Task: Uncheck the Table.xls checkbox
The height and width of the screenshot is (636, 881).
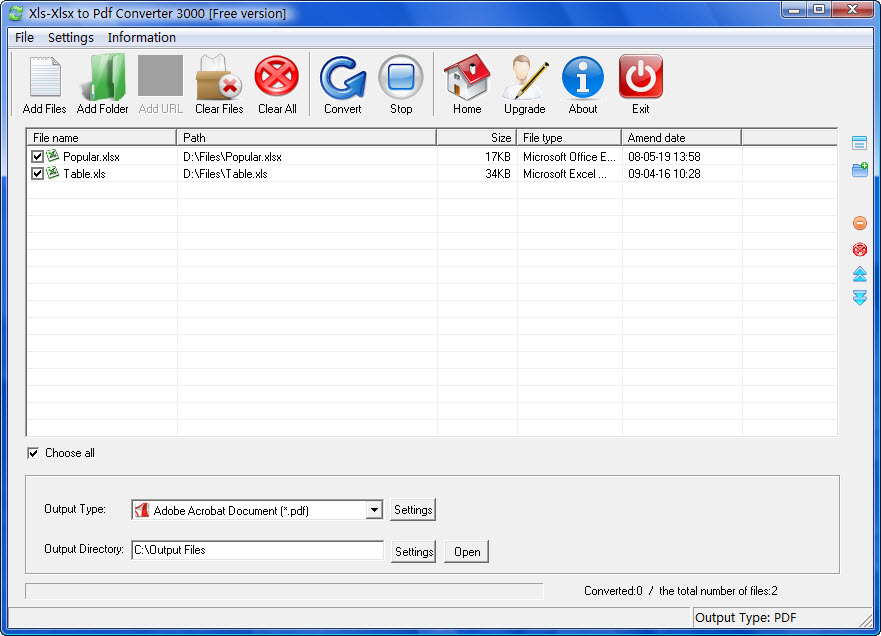Action: [37, 174]
